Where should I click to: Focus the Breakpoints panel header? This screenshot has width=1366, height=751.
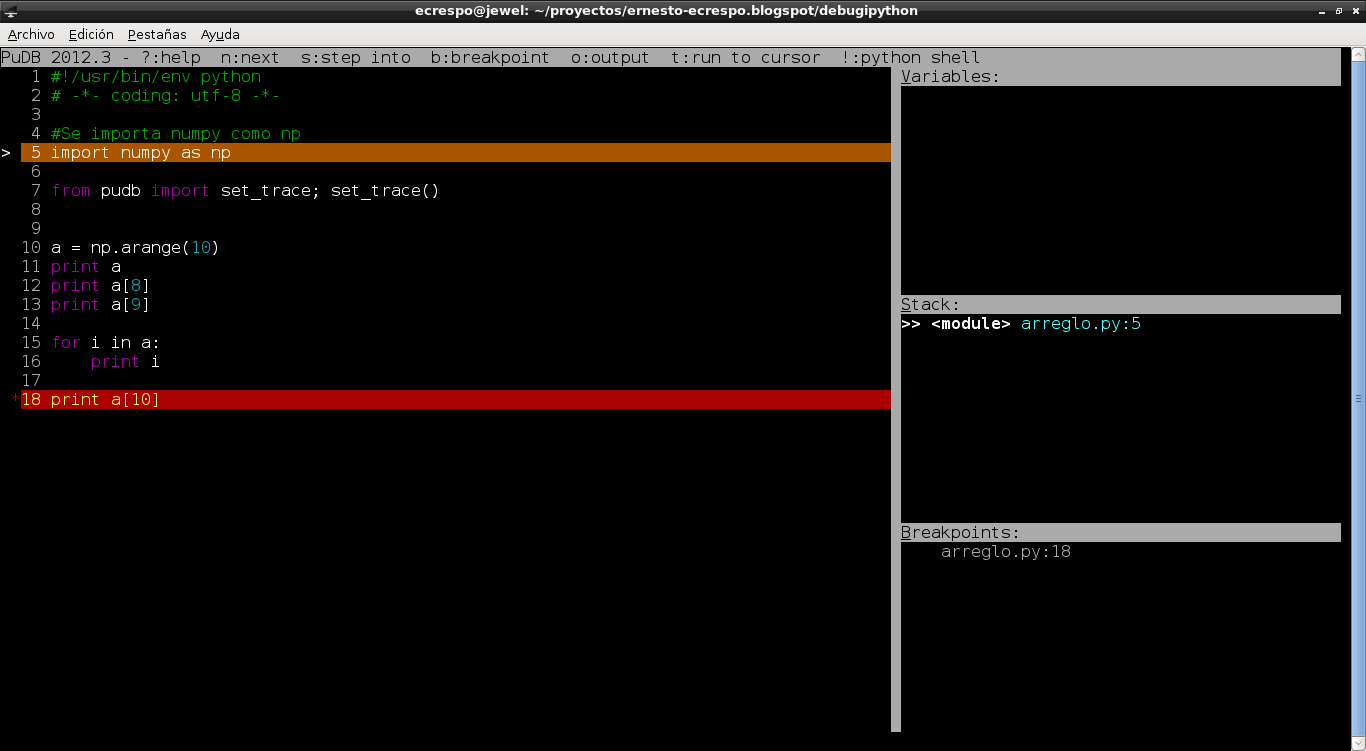click(960, 533)
